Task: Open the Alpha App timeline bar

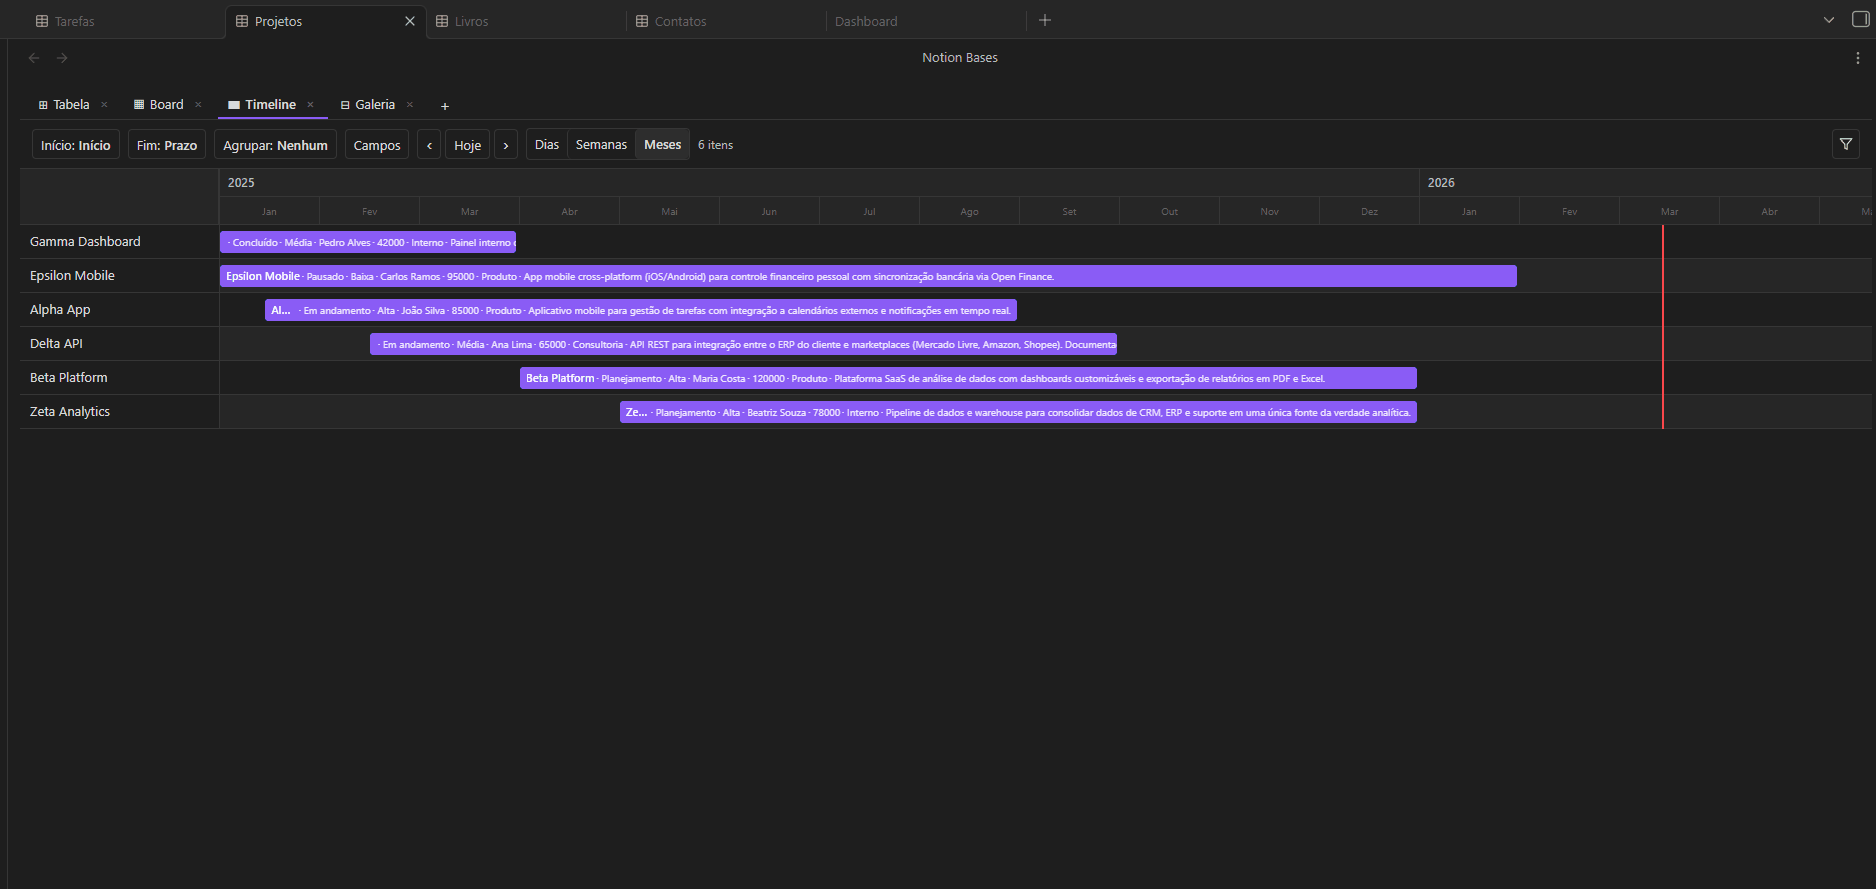Action: 641,310
